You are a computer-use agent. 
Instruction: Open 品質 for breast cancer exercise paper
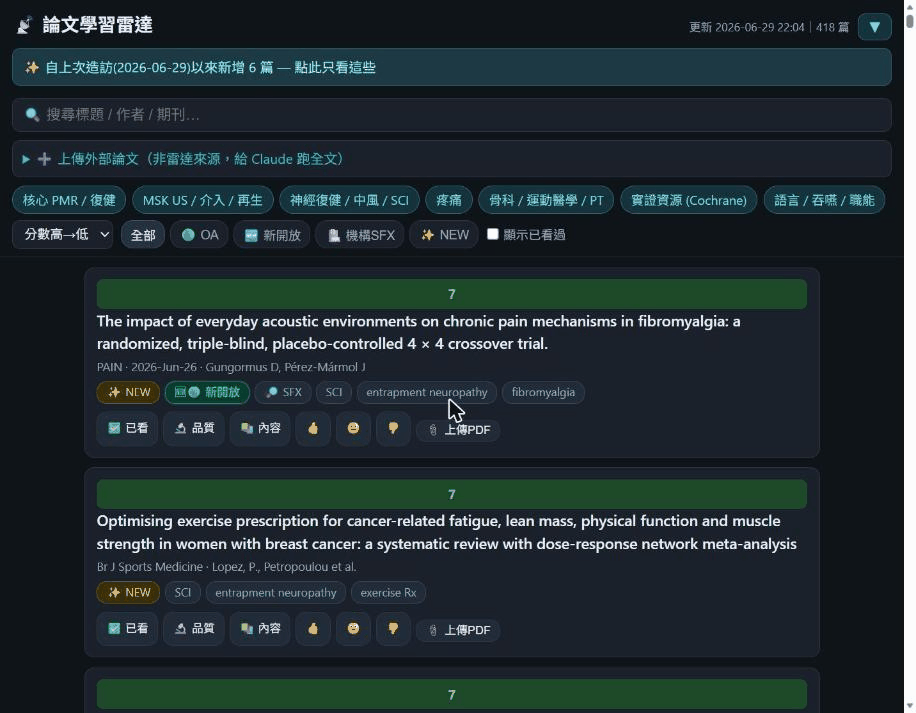[x=195, y=629]
